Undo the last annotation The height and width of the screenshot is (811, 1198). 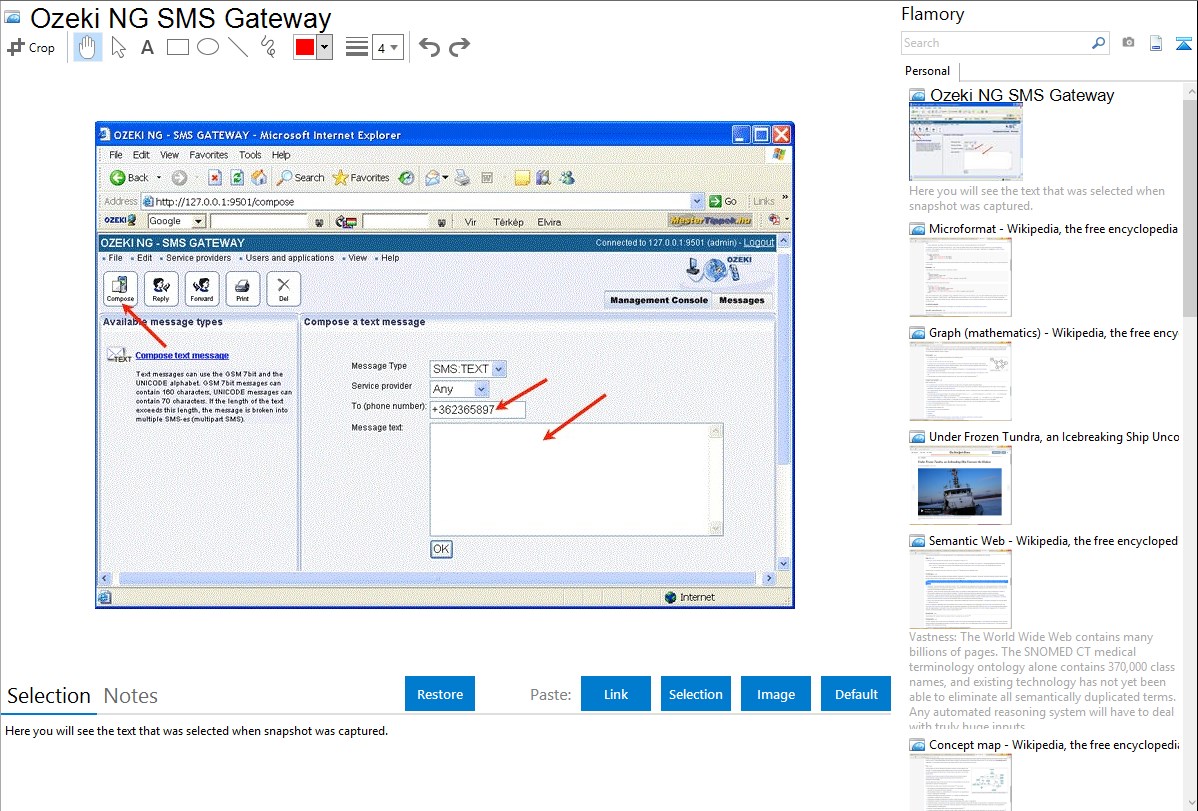[429, 47]
